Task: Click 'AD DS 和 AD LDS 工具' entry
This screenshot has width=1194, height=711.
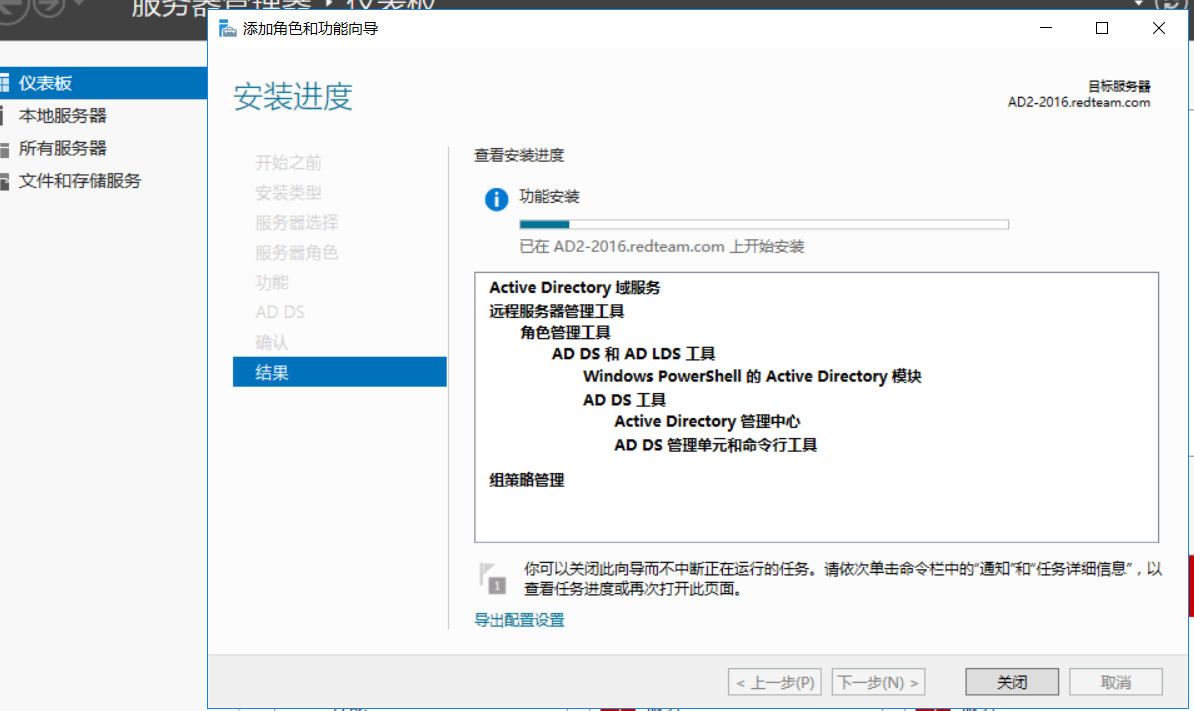Action: 634,354
